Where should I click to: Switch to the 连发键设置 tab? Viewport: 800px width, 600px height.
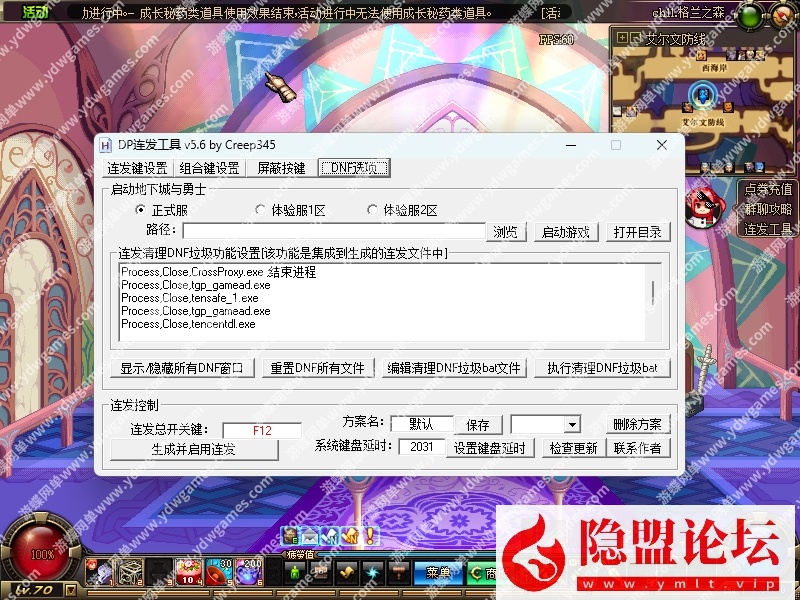[x=138, y=168]
